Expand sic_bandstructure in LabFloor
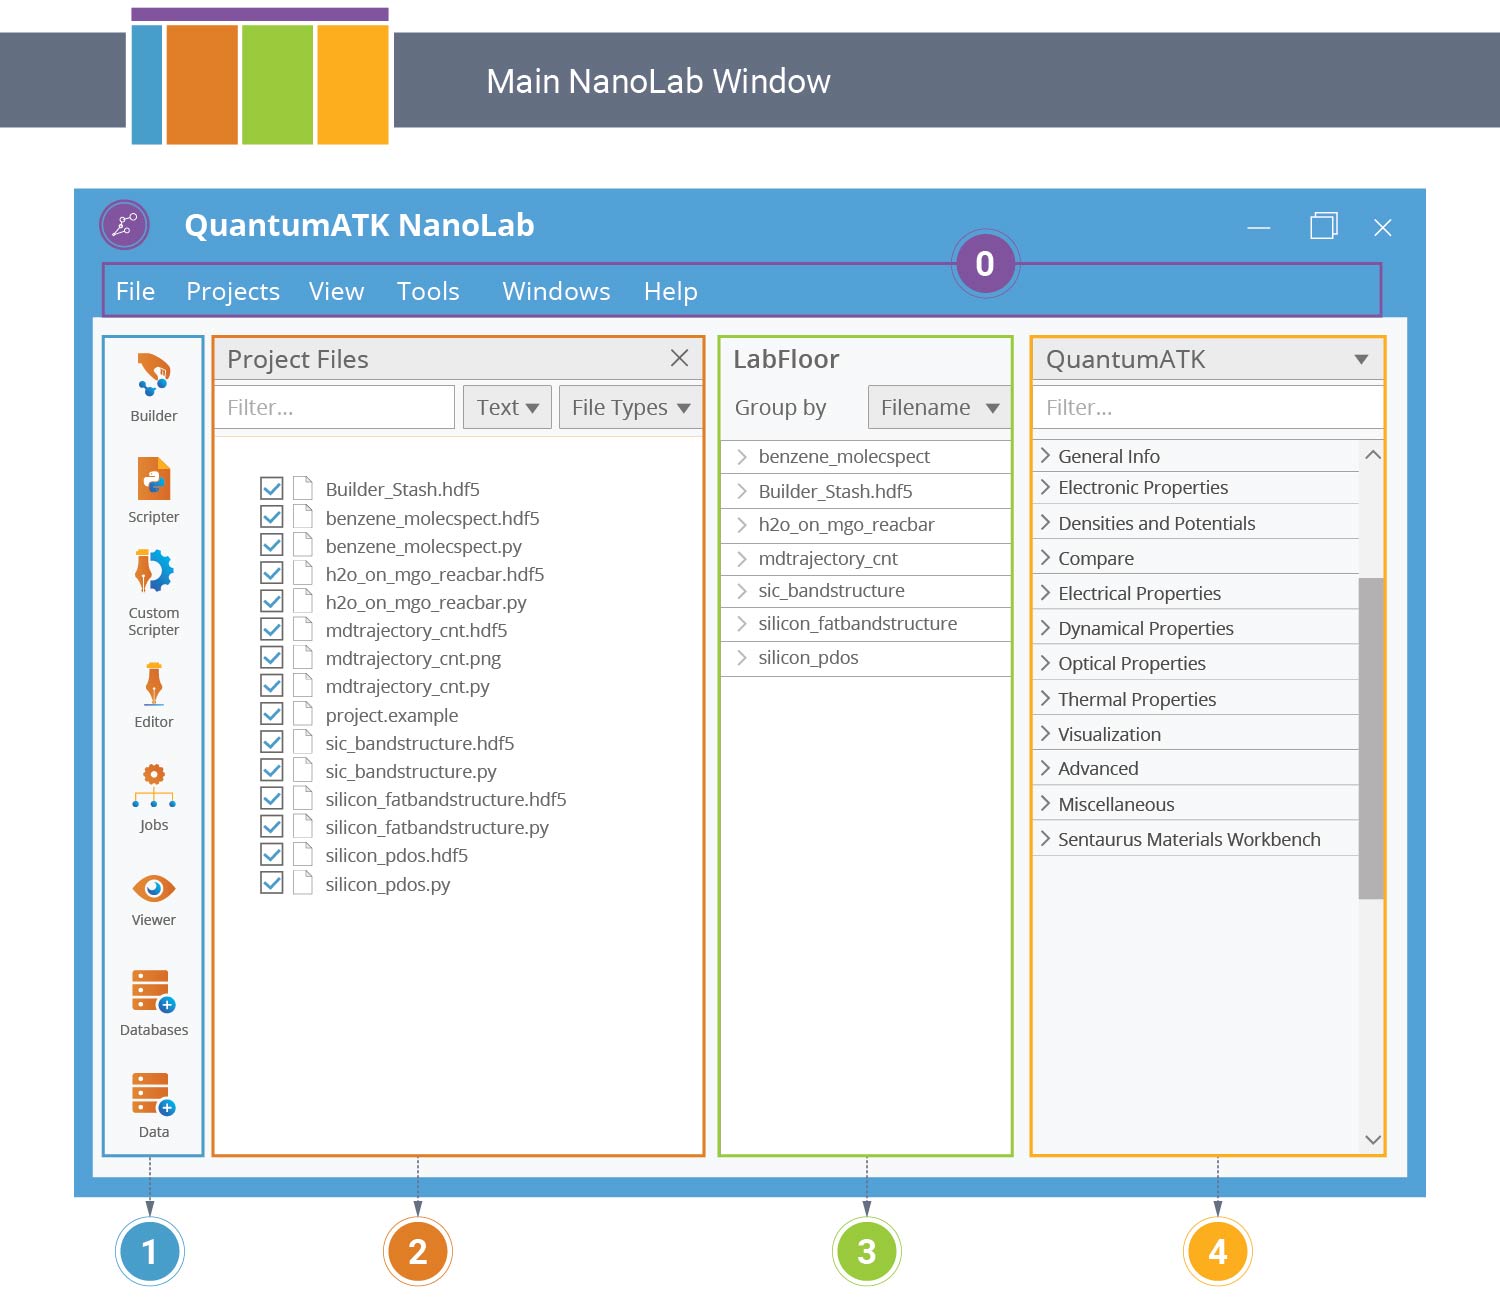Viewport: 1500px width, 1300px height. [x=742, y=591]
